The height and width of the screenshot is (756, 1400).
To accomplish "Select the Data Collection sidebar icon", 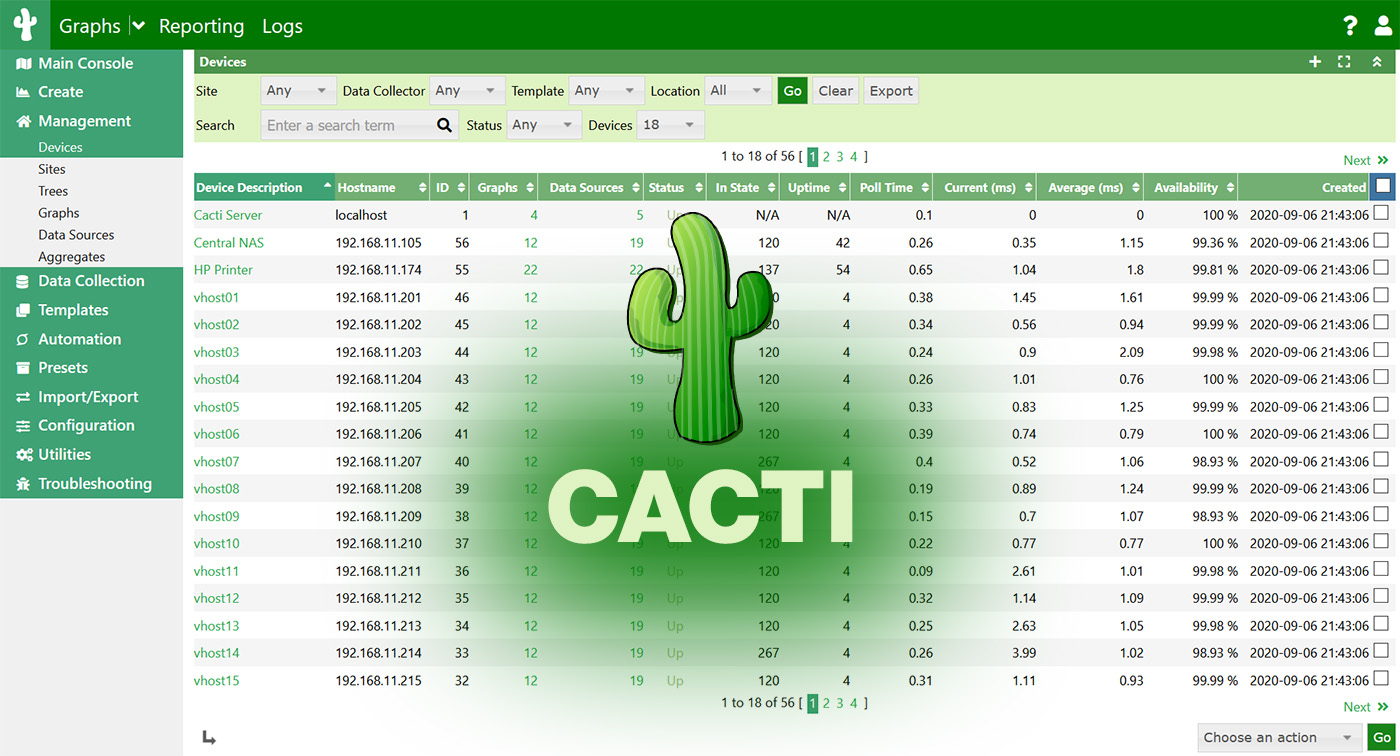I will click(x=22, y=281).
